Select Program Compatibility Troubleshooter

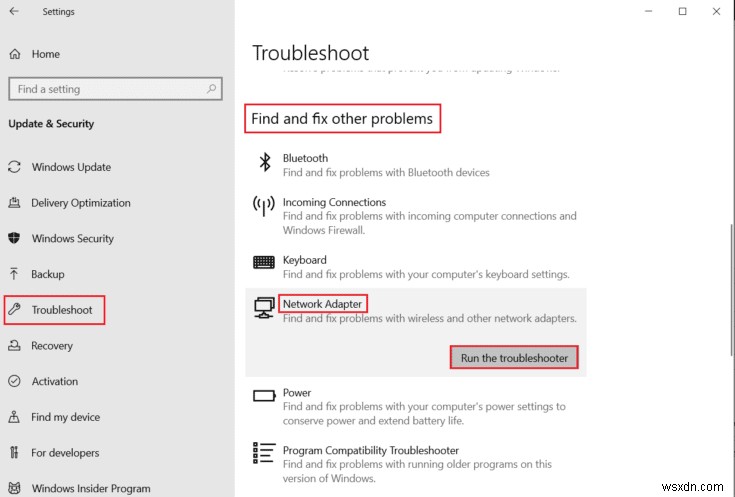[371, 451]
